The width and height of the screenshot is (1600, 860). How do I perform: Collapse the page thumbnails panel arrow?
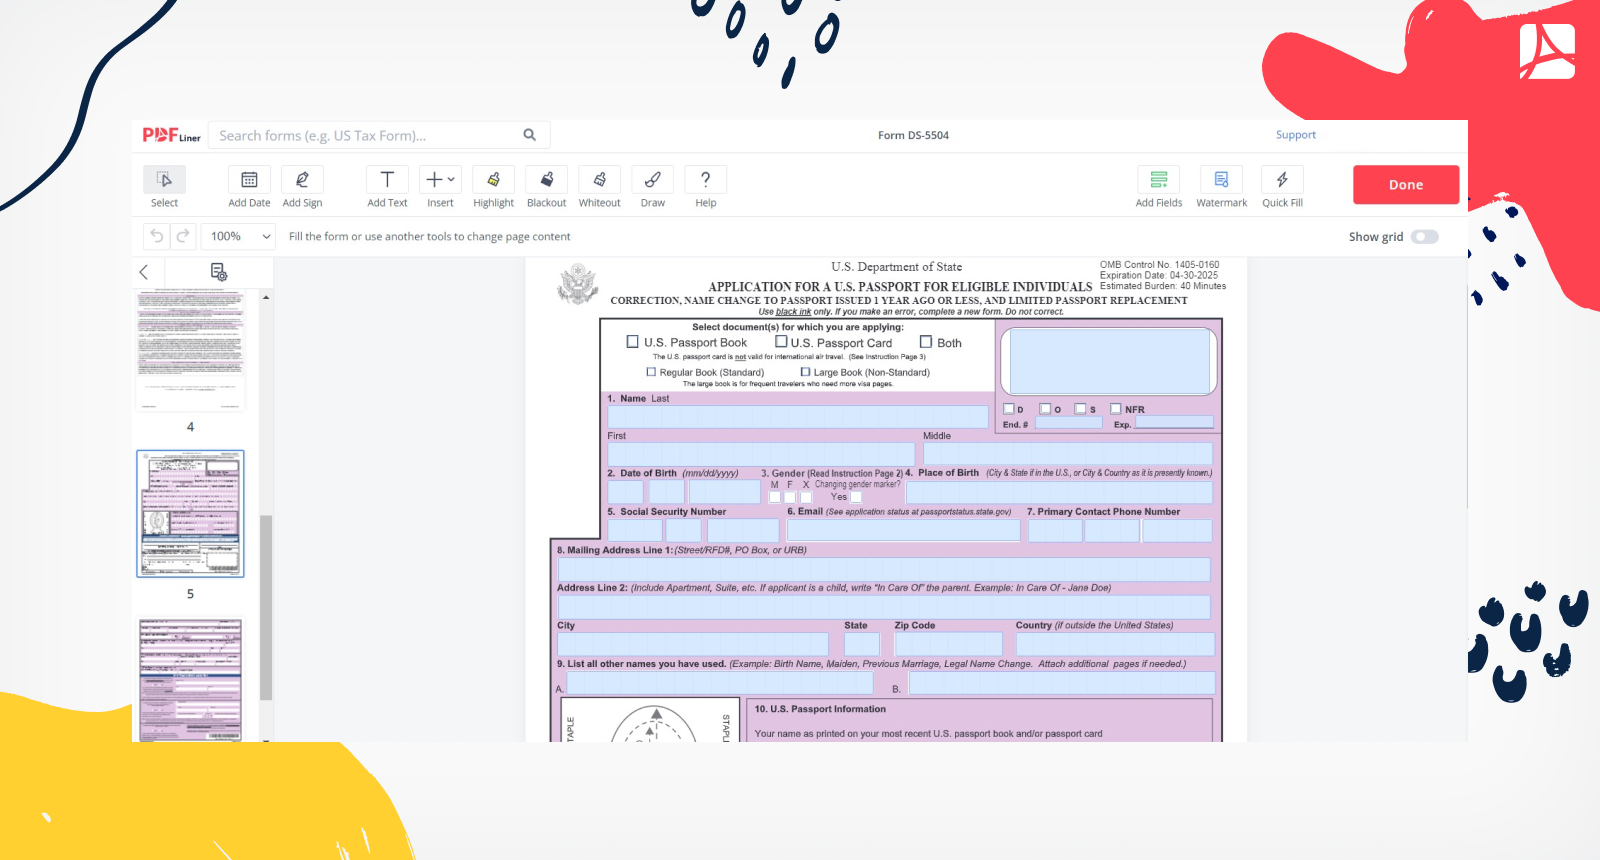tap(144, 272)
